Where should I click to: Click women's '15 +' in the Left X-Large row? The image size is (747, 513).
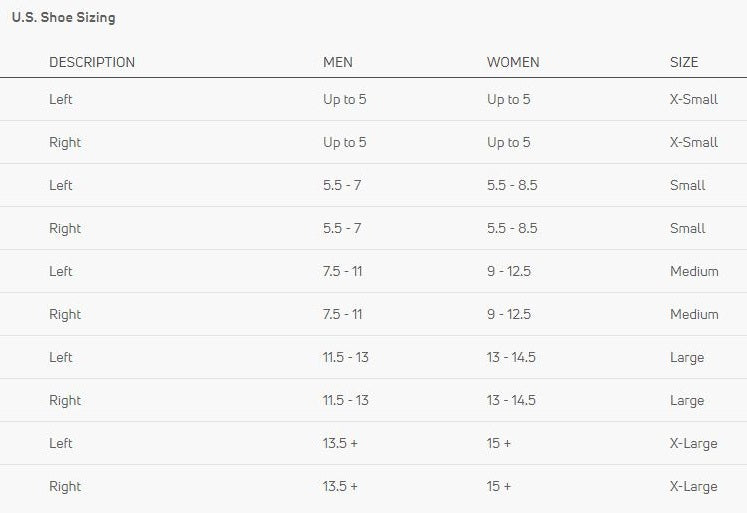499,443
